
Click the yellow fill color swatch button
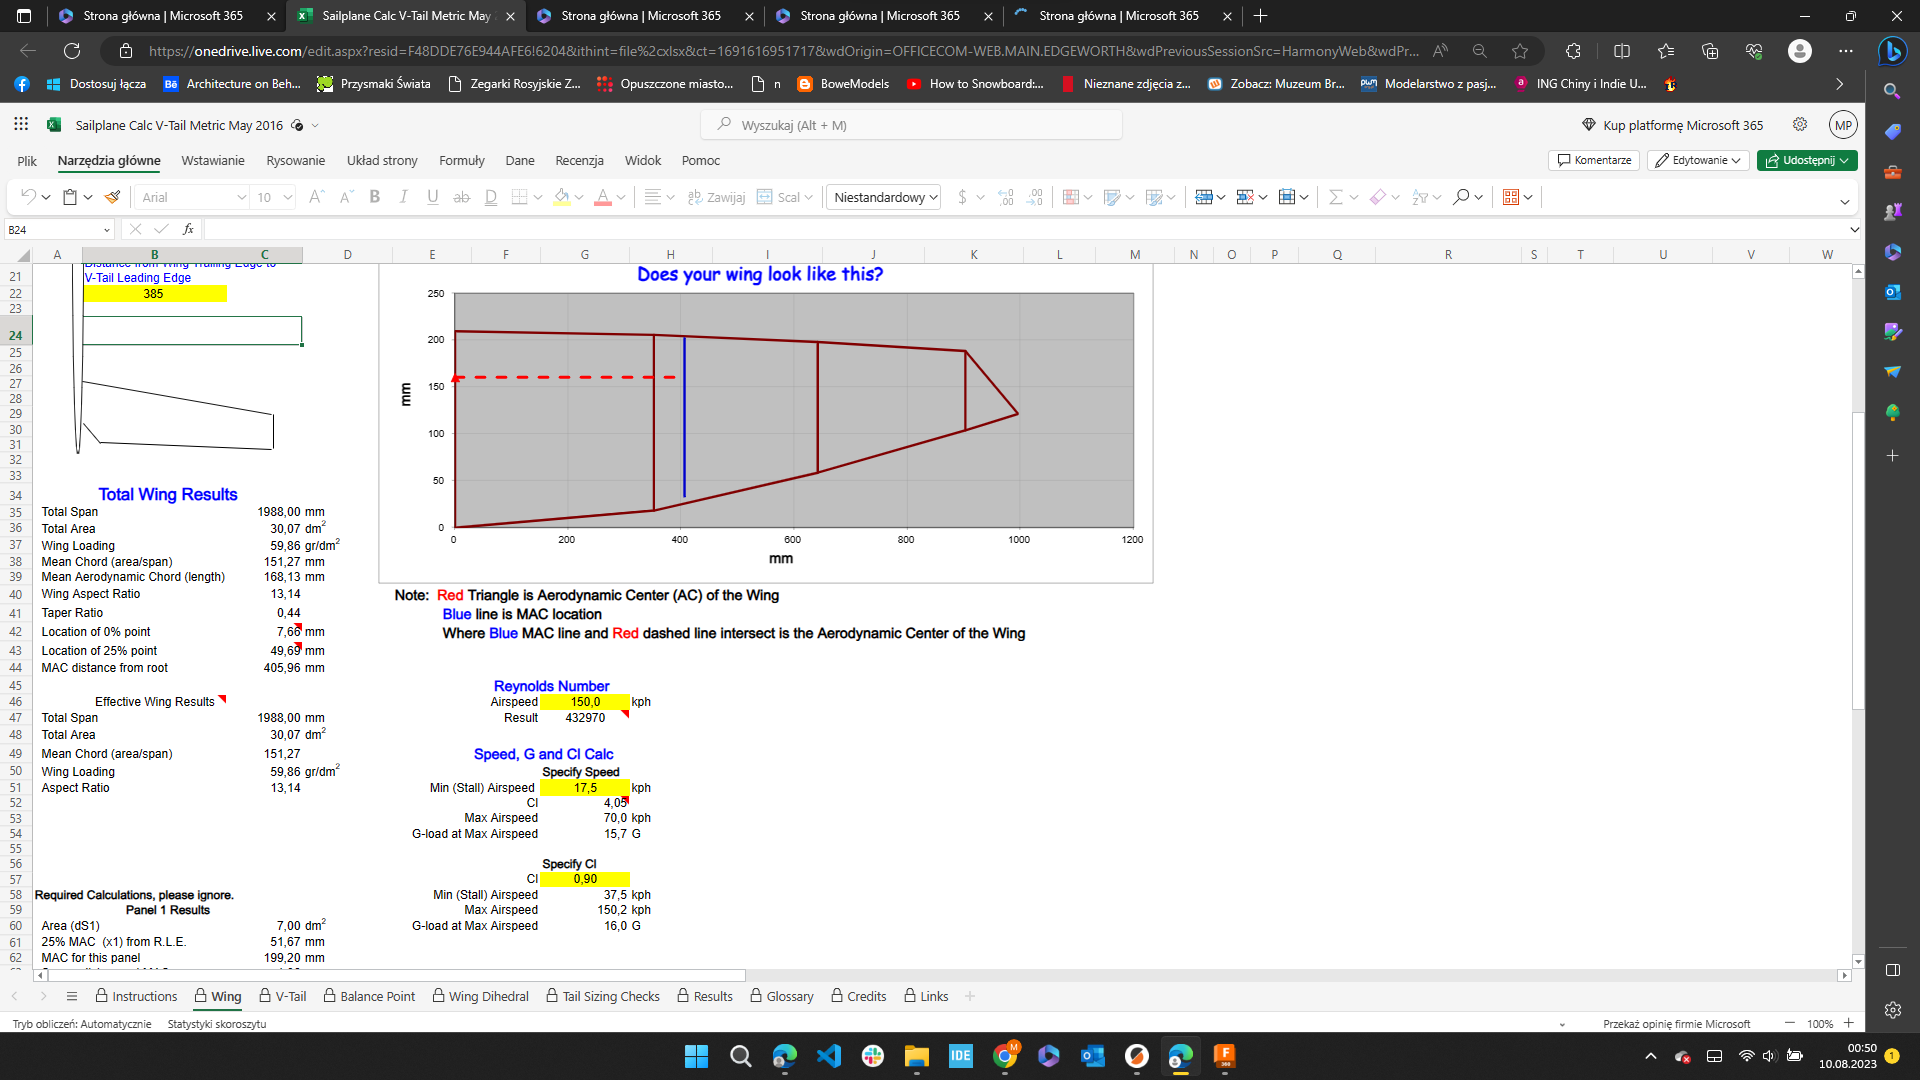pos(562,197)
